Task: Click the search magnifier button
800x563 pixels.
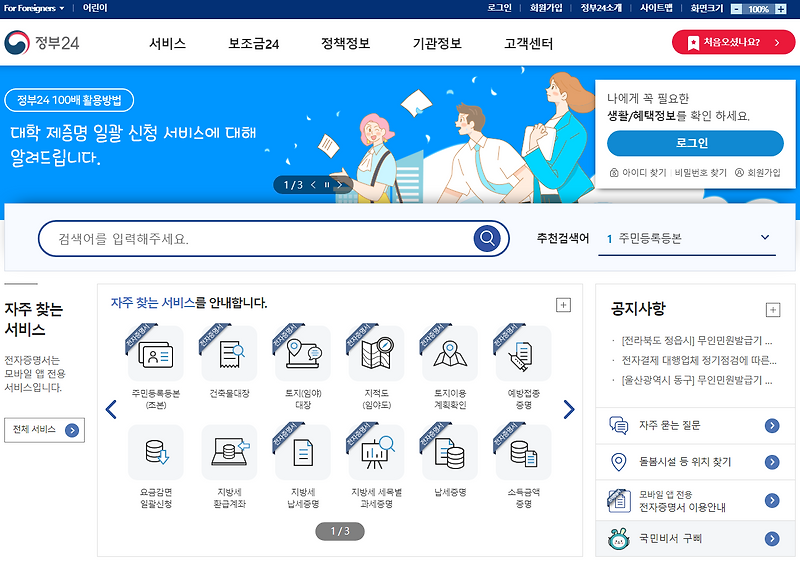Action: click(487, 238)
